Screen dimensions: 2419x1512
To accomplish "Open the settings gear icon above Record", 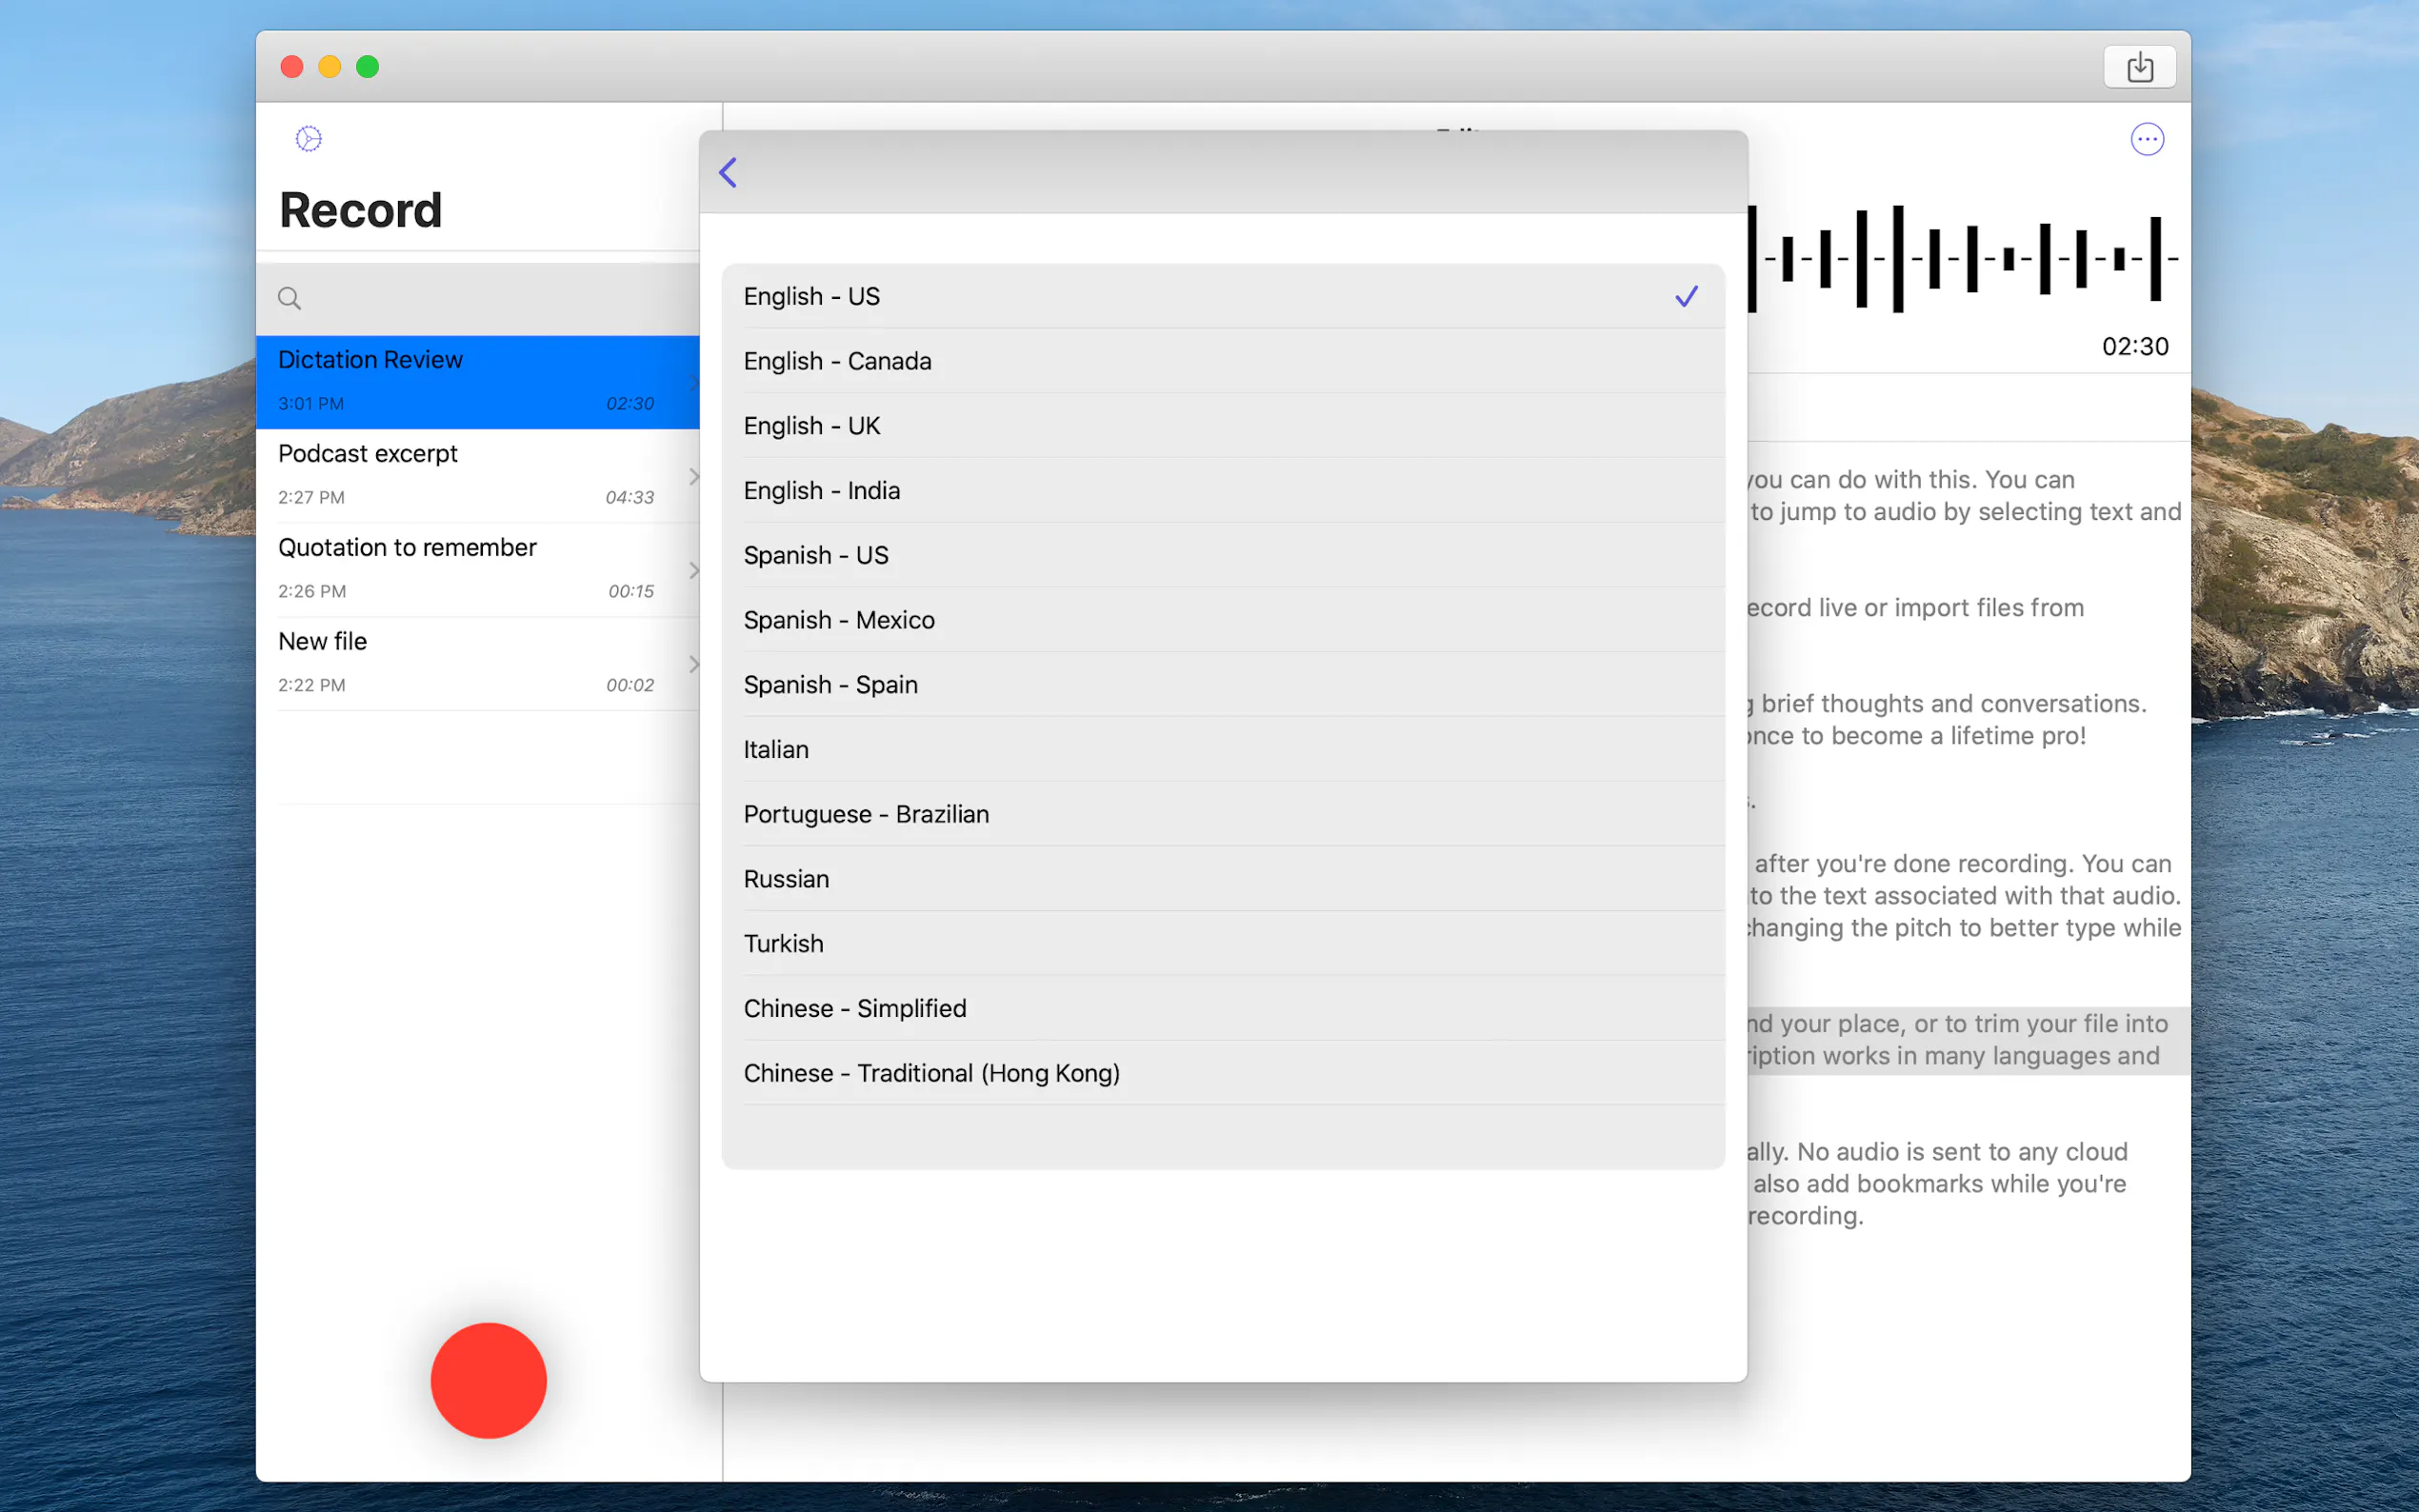I will click(x=308, y=138).
